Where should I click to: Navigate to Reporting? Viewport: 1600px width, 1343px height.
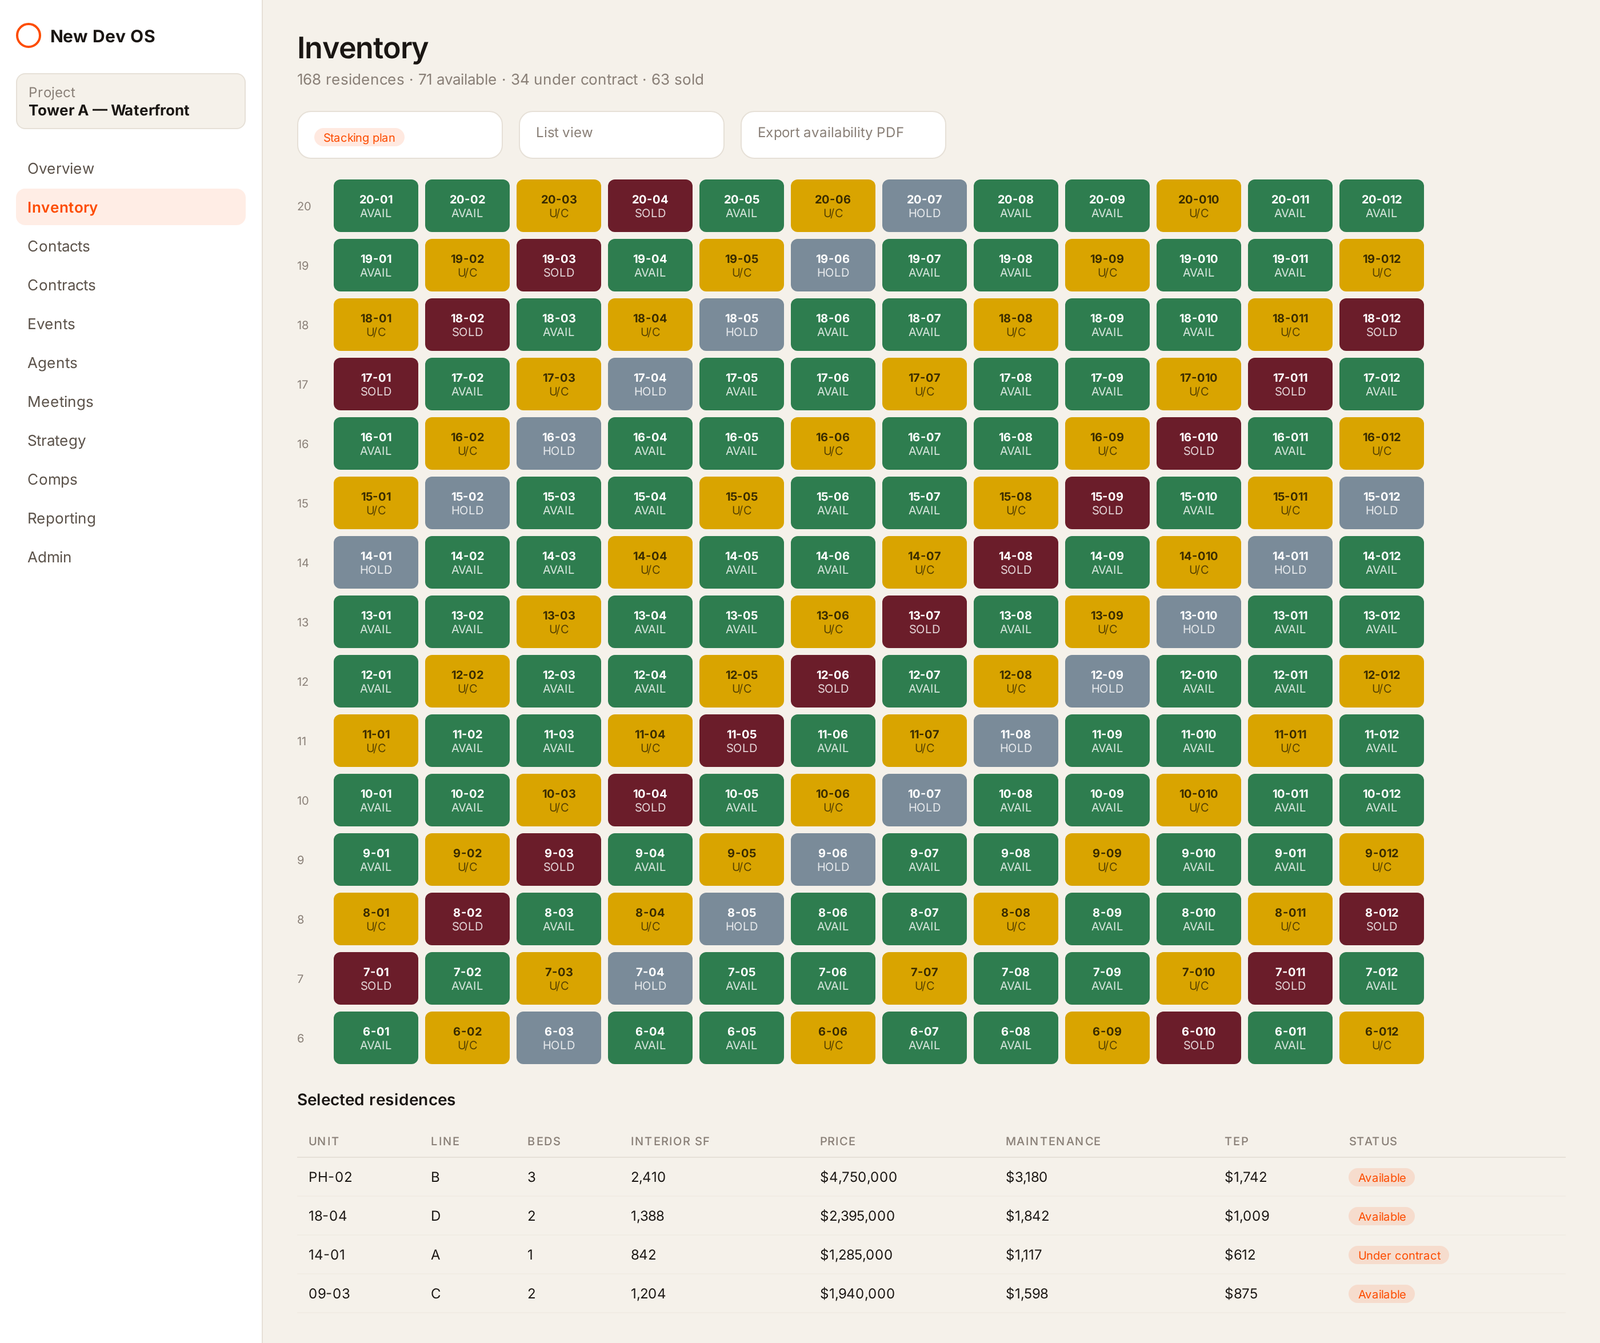pos(131,518)
